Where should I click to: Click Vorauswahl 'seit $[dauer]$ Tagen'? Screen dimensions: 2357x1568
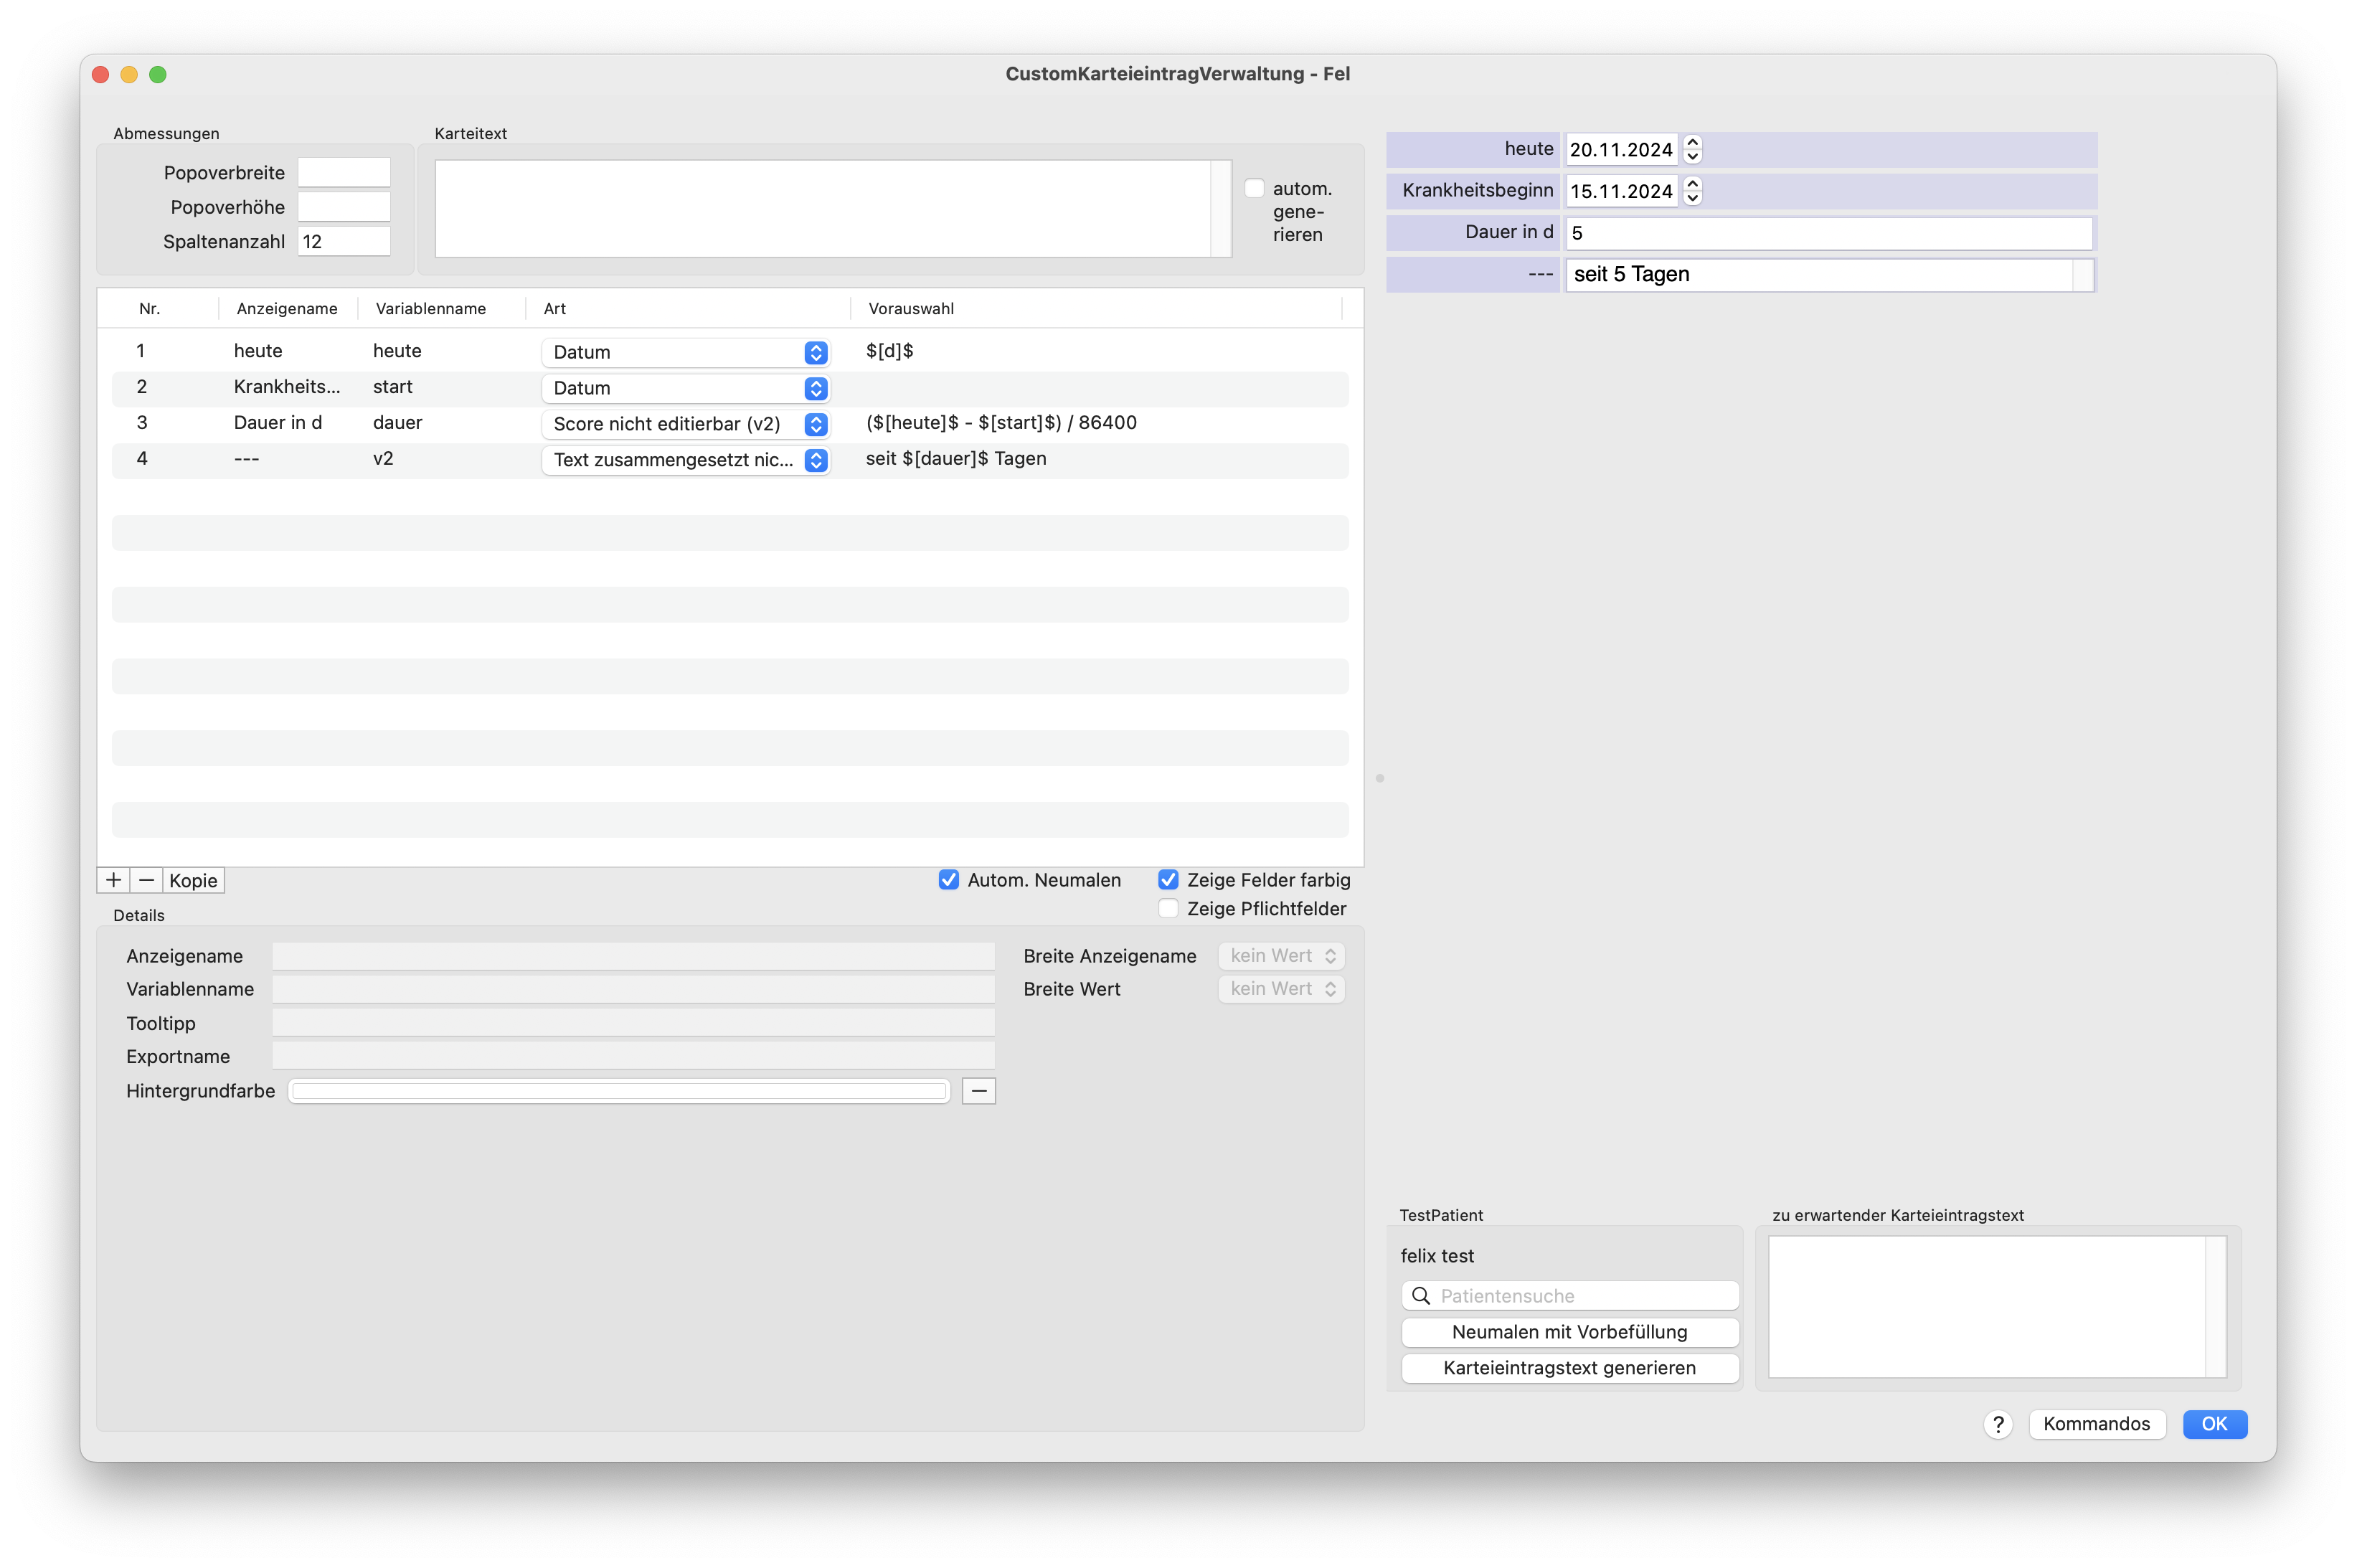click(x=956, y=459)
